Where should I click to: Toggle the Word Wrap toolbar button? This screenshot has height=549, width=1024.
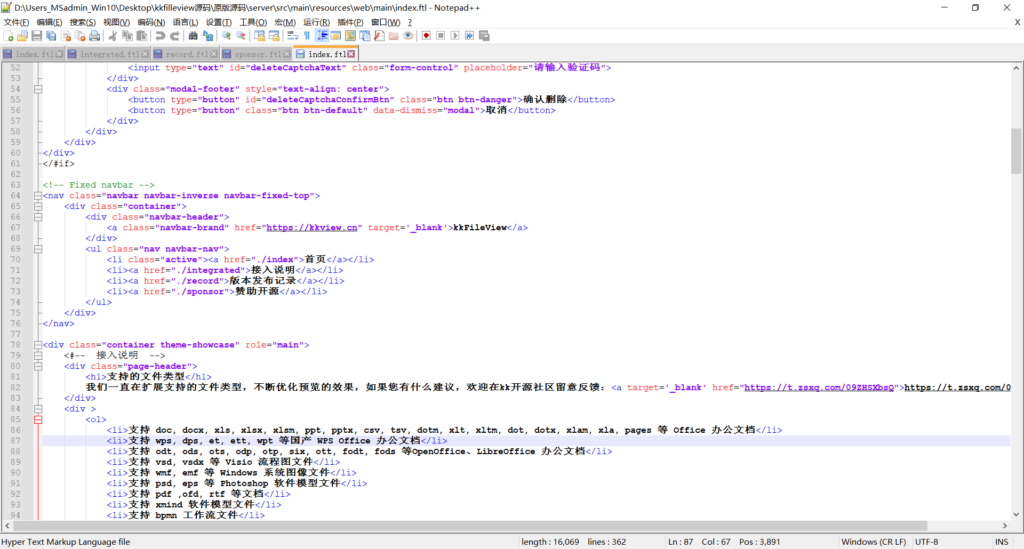click(x=292, y=36)
